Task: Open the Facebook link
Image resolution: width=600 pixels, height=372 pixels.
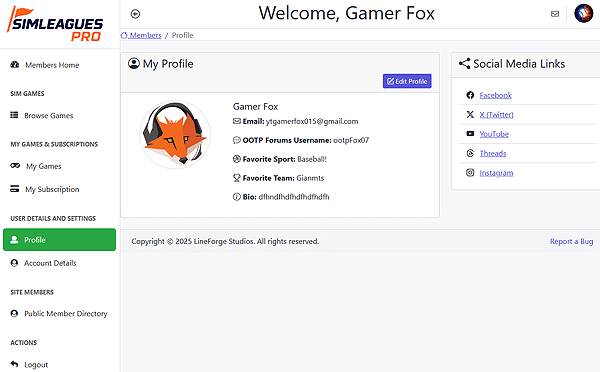Action: [x=496, y=95]
